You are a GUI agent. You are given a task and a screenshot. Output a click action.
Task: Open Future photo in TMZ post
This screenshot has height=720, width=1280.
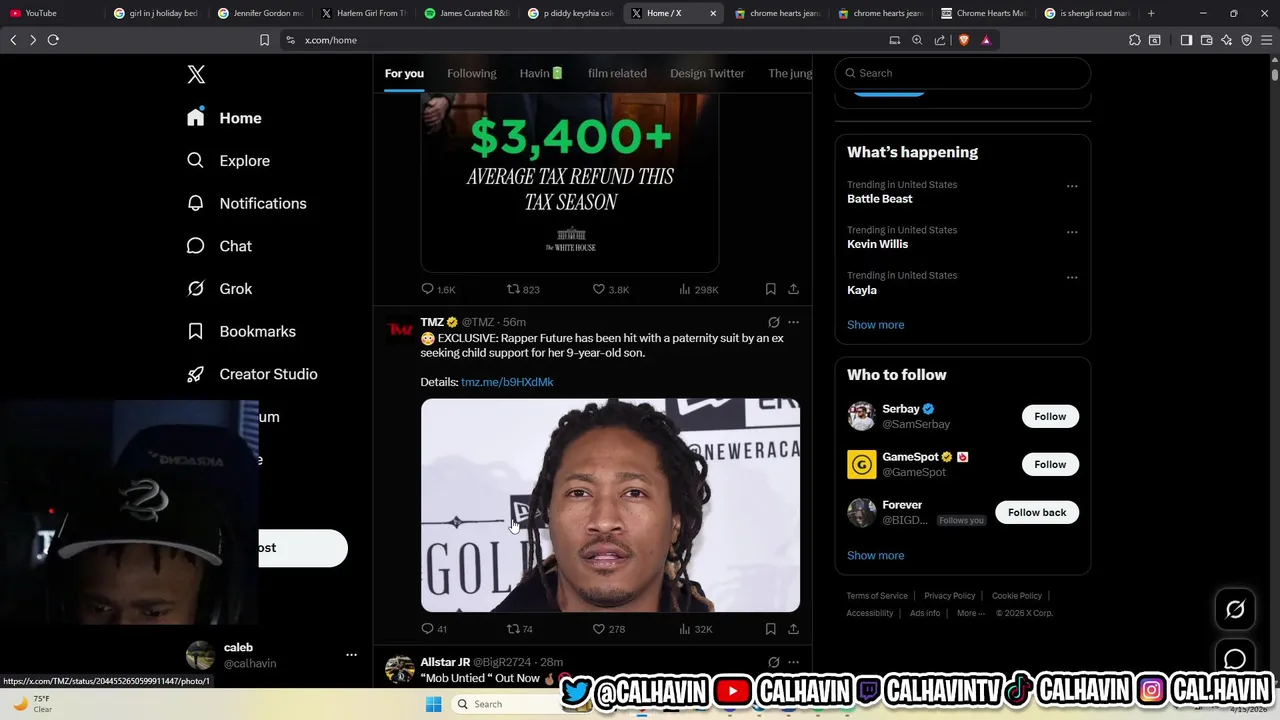pyautogui.click(x=610, y=505)
